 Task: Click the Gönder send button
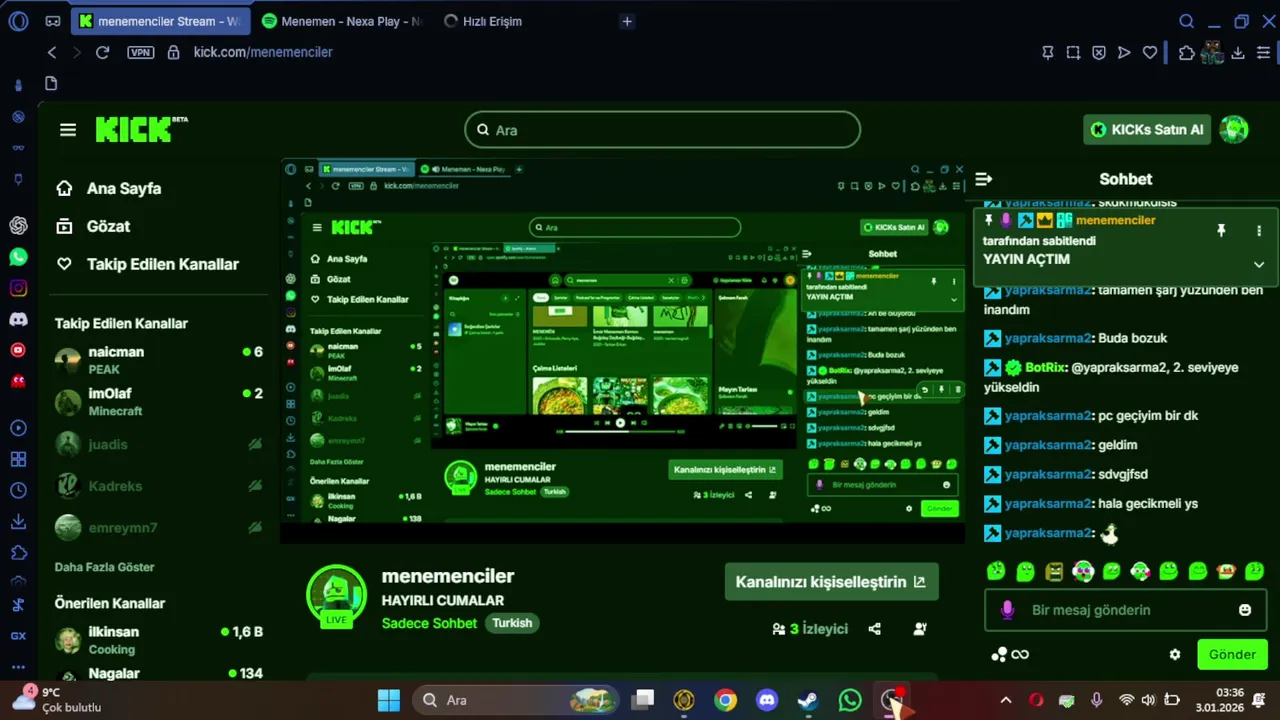tap(1232, 655)
